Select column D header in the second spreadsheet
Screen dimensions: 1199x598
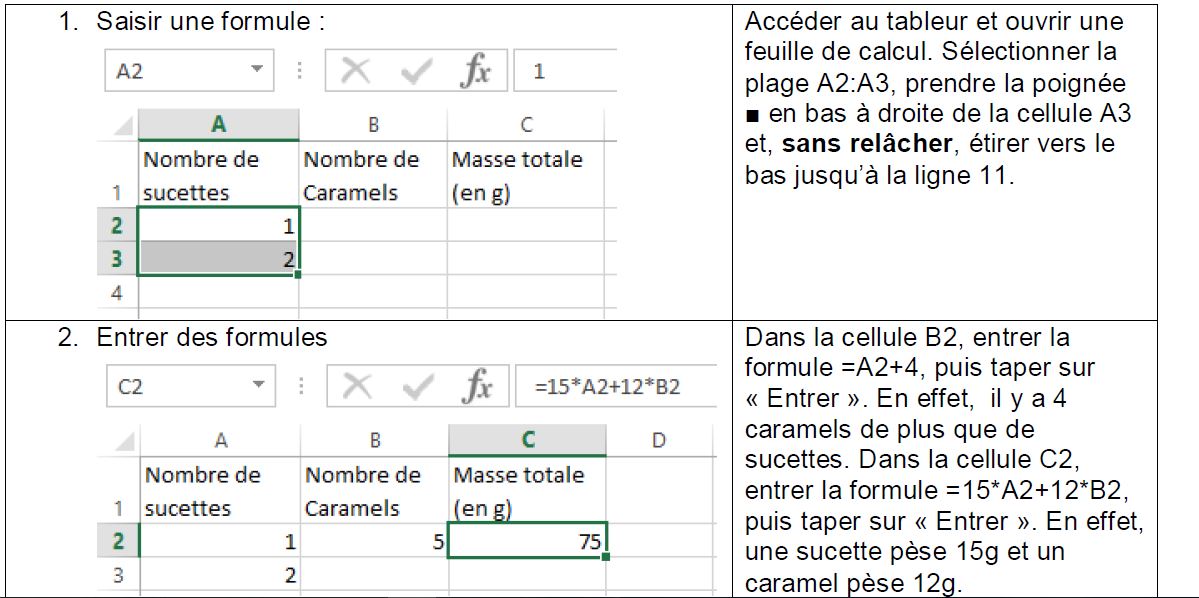click(x=658, y=439)
